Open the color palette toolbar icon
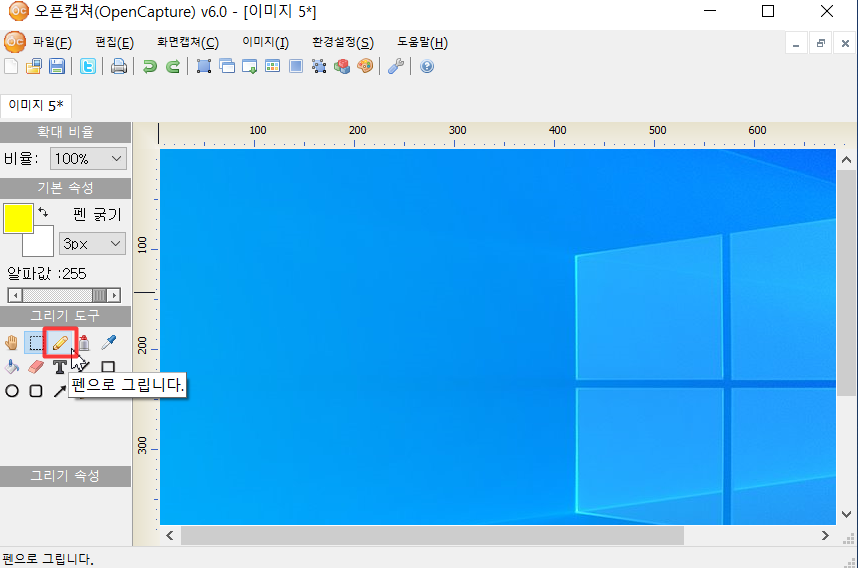This screenshot has height=568, width=858. pos(365,66)
